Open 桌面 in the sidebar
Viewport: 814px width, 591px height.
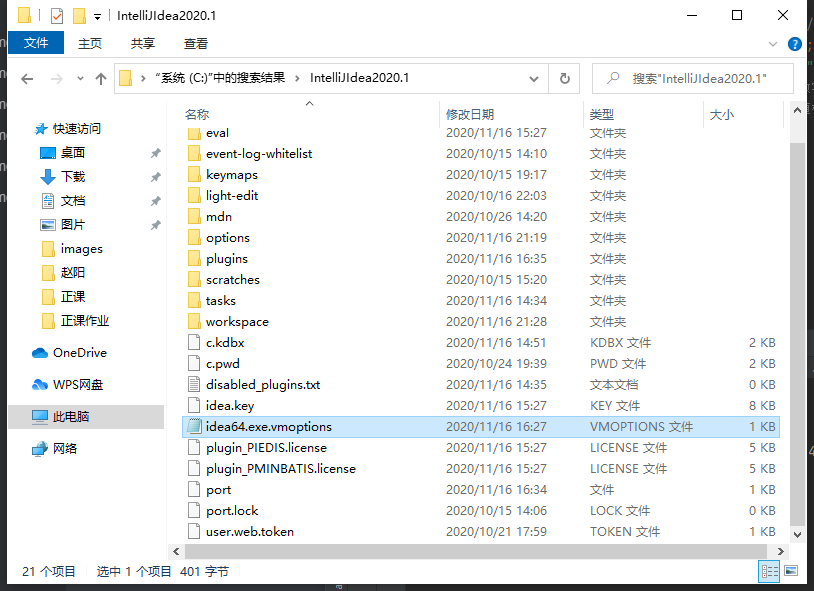point(73,152)
